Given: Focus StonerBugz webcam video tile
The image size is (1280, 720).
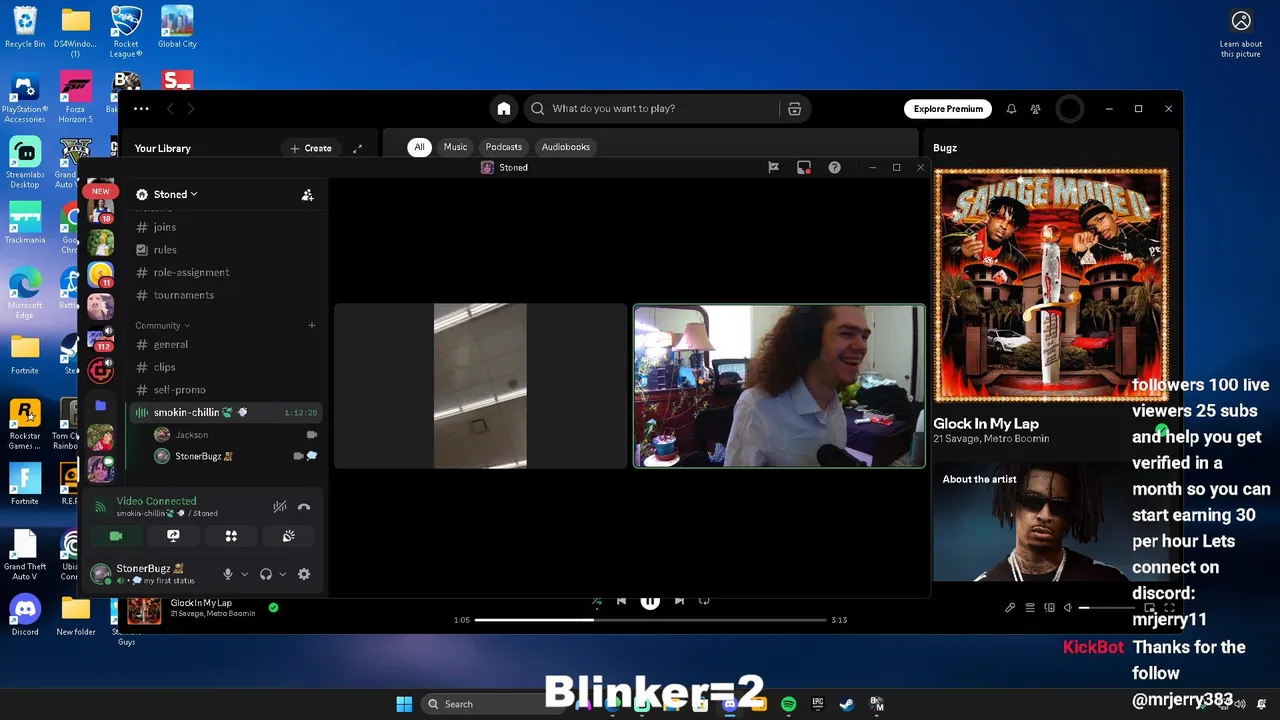Looking at the screenshot, I should (779, 386).
